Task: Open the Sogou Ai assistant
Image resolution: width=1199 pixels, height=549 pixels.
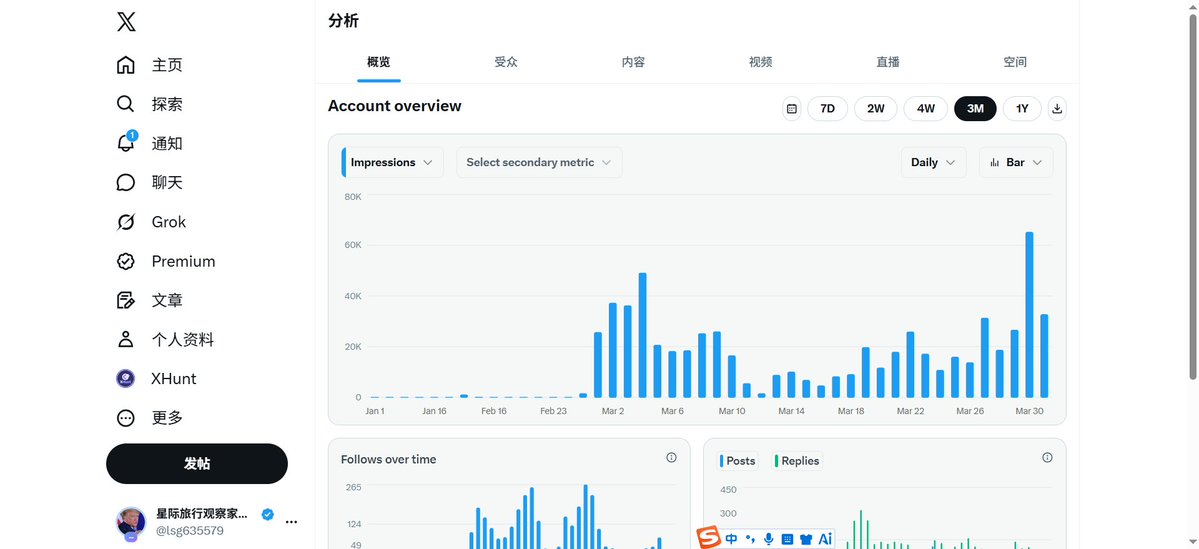Action: pyautogui.click(x=825, y=539)
